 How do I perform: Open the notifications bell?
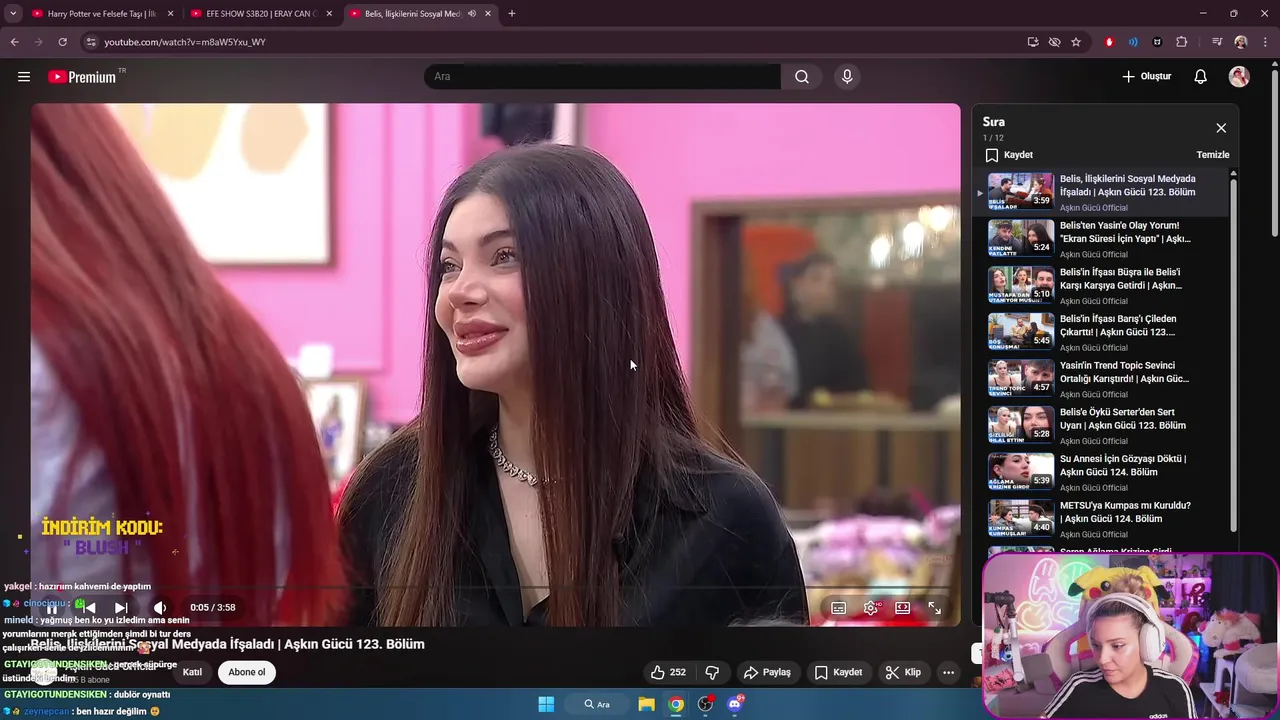1201,77
